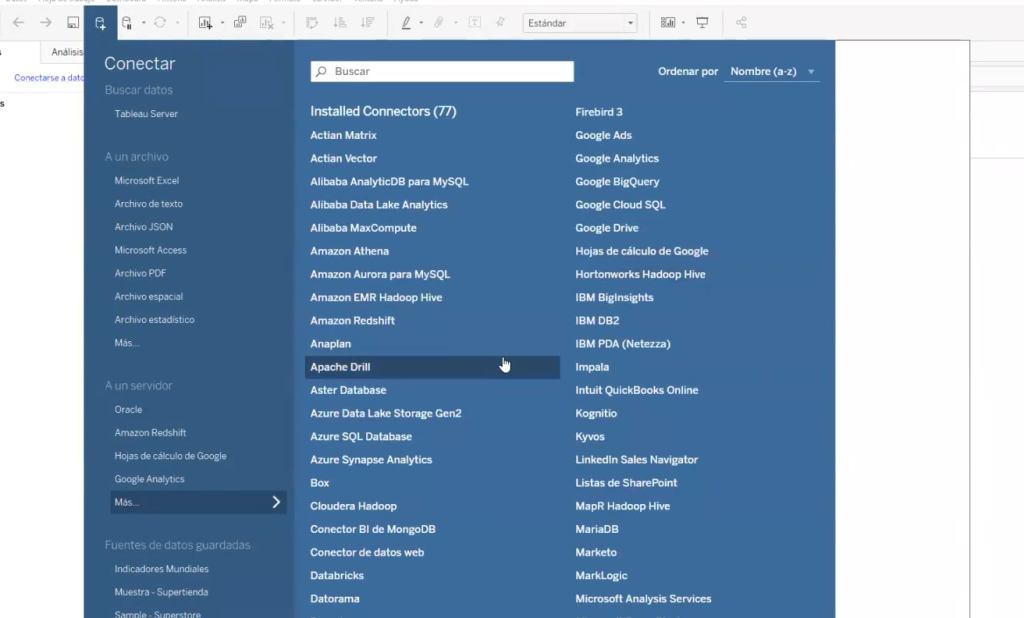
Task: Select Microsoft Analysis Services connector
Action: pyautogui.click(x=643, y=598)
